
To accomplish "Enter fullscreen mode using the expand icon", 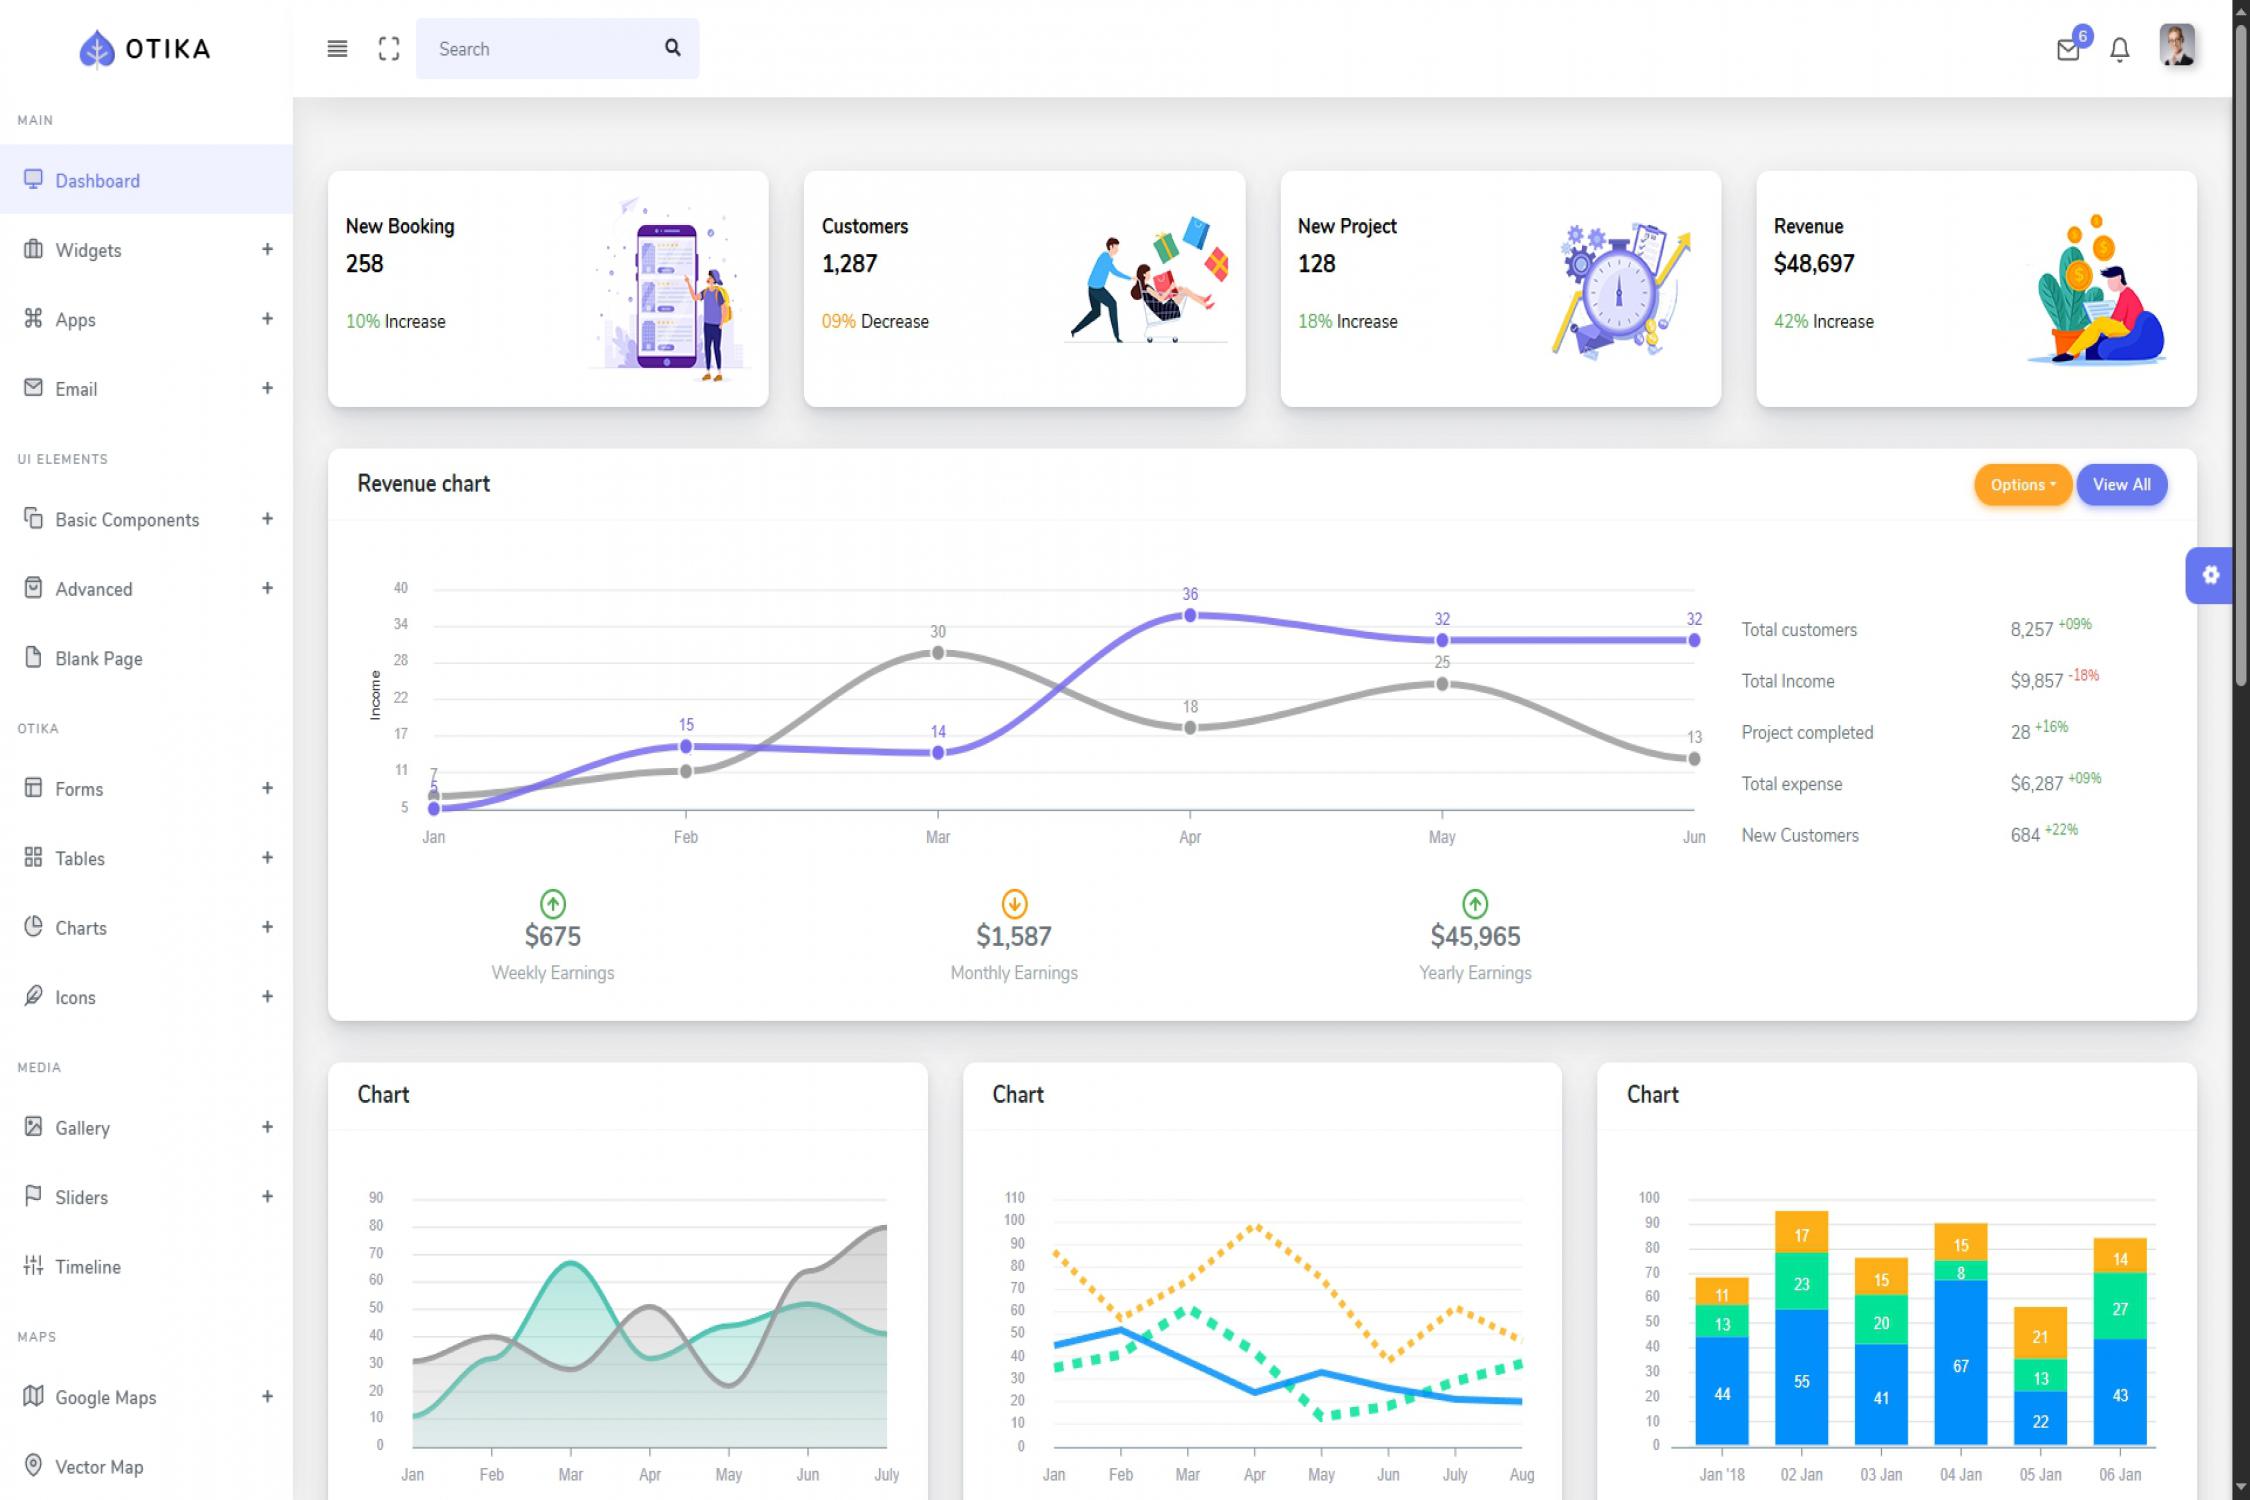I will pos(389,48).
